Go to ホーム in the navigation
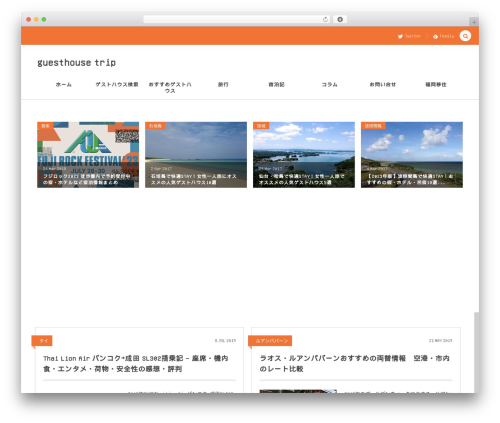 coord(63,84)
